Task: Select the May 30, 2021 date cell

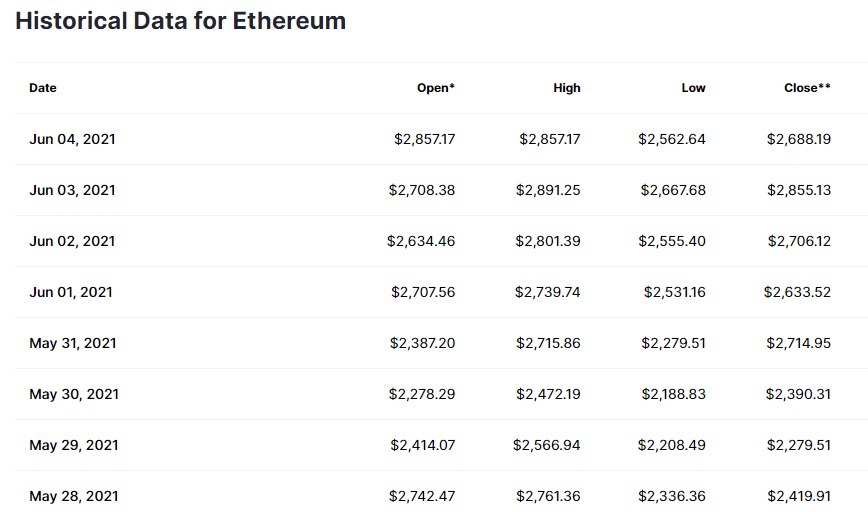Action: (74, 394)
